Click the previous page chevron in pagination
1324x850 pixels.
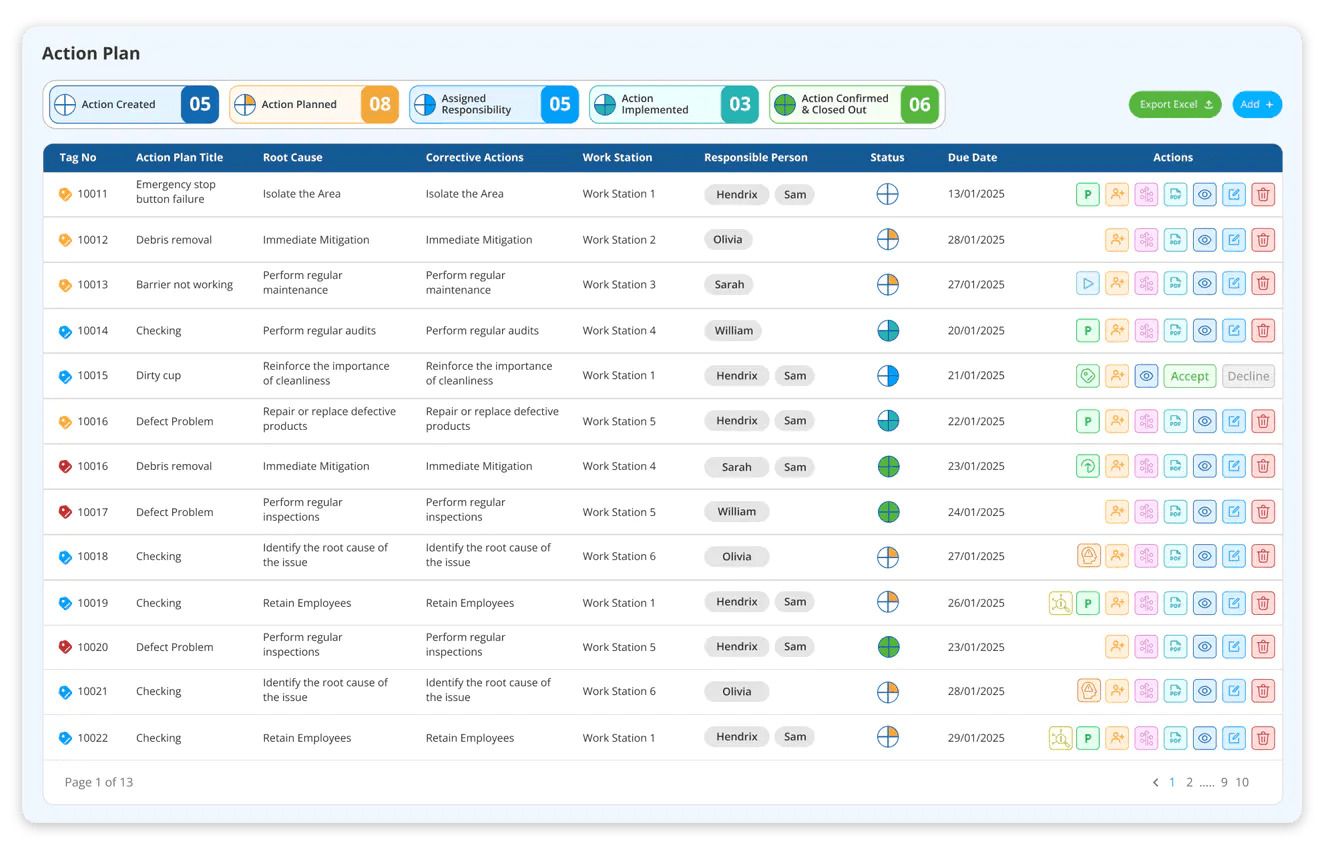coord(1155,782)
